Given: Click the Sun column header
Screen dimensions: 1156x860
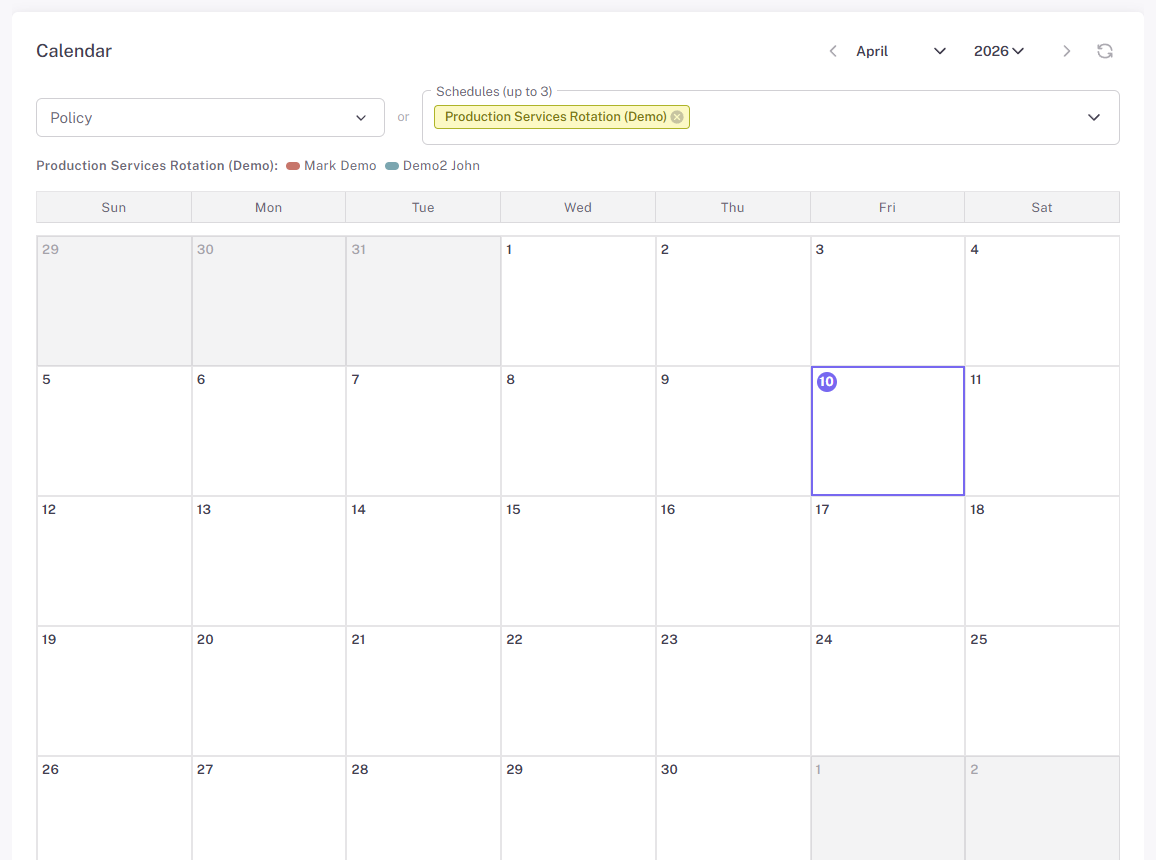Looking at the screenshot, I should pyautogui.click(x=113, y=207).
